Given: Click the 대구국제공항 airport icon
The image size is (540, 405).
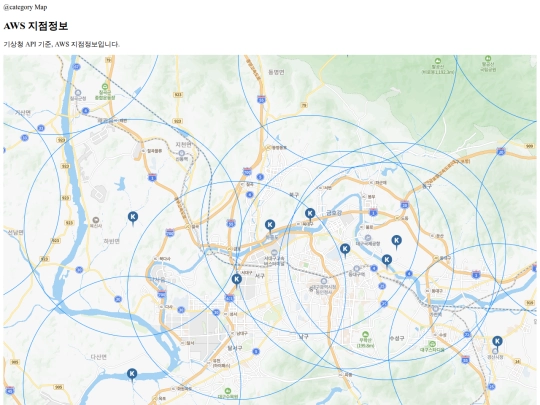Looking at the screenshot, I should 368,238.
